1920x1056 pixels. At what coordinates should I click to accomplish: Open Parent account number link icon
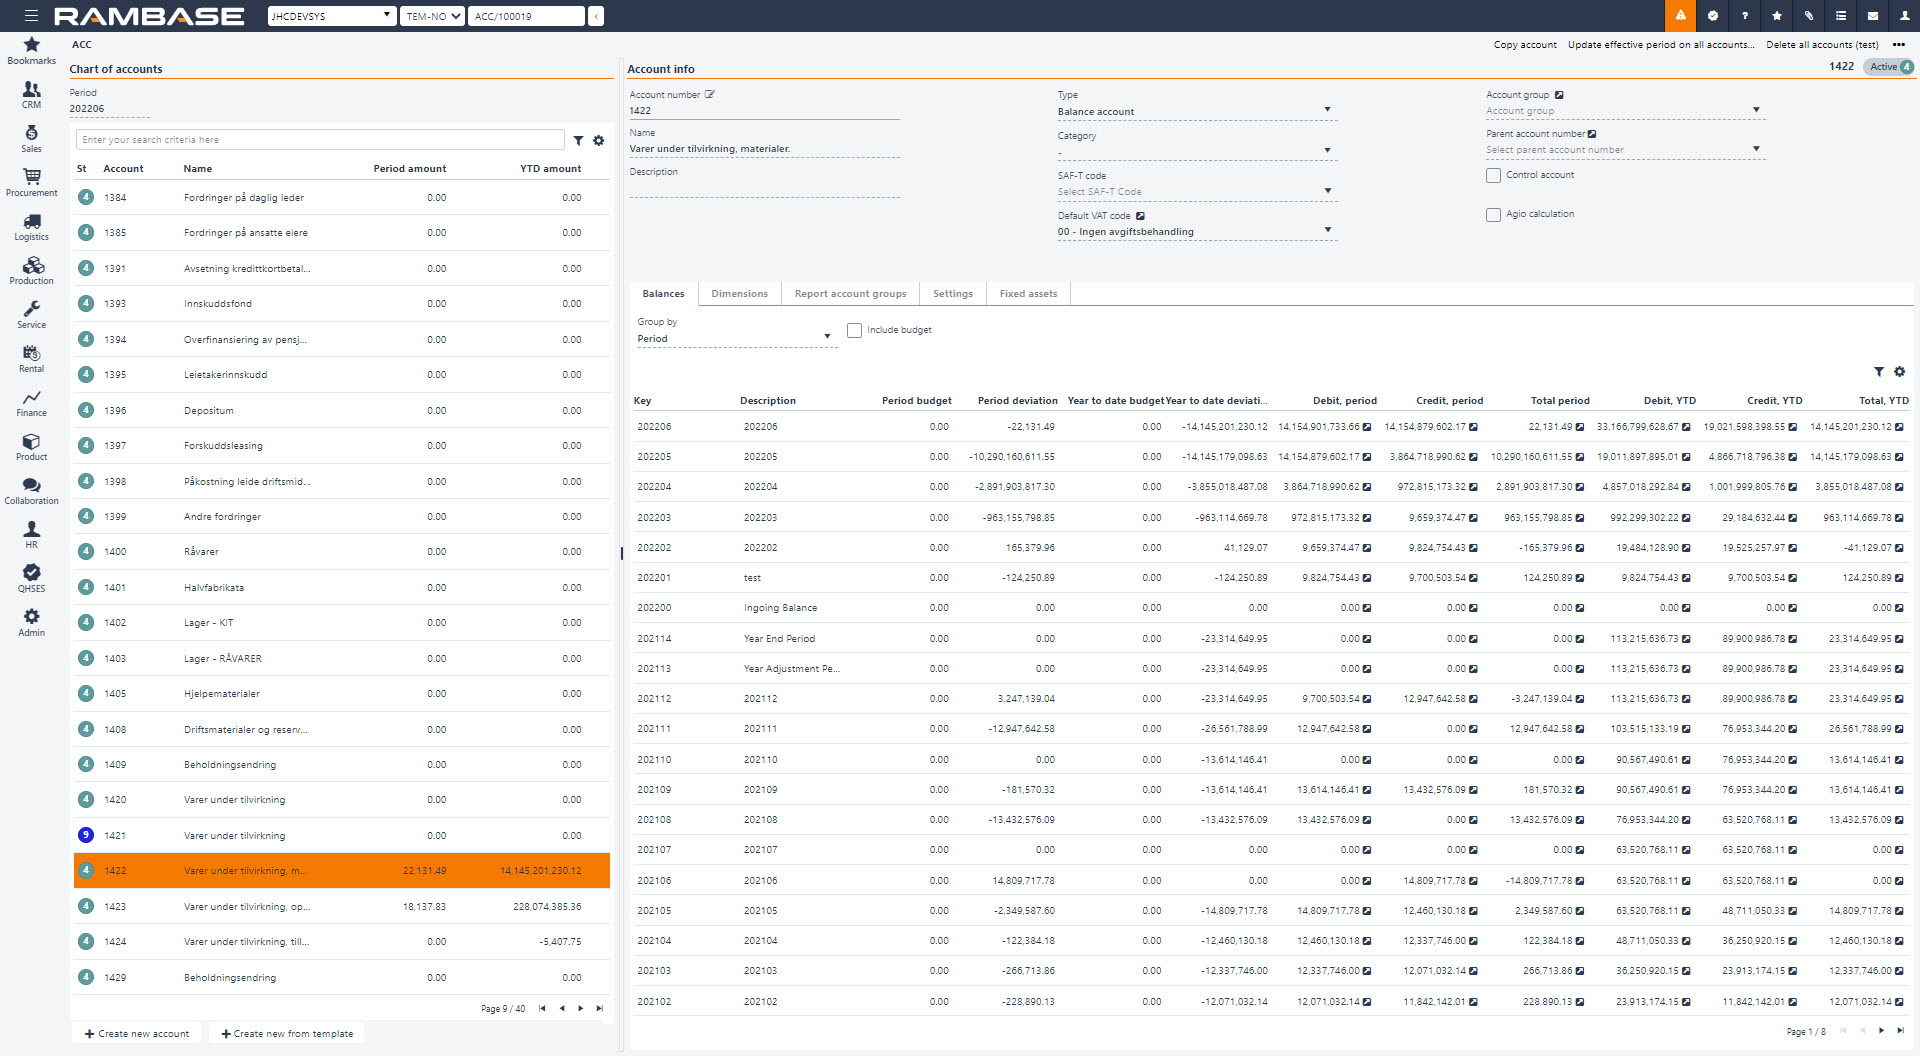tap(1592, 134)
